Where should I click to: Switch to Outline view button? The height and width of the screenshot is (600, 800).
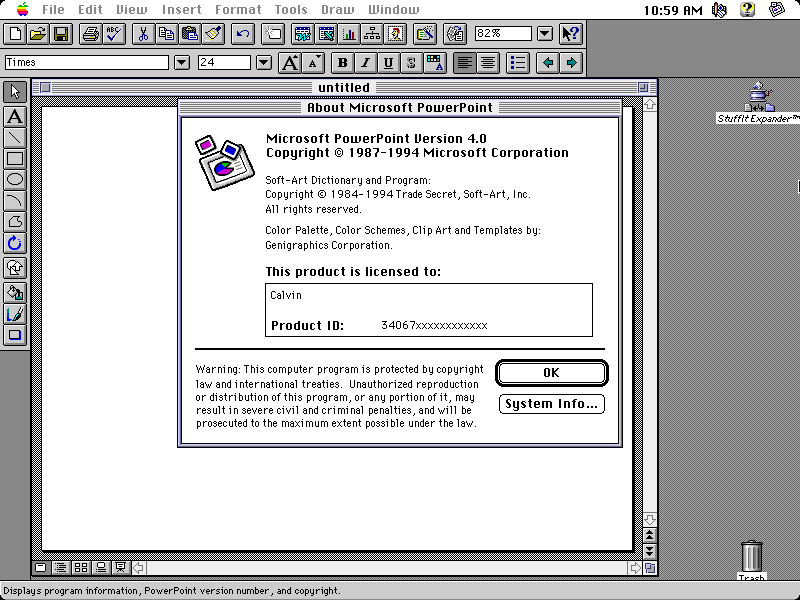[60, 567]
